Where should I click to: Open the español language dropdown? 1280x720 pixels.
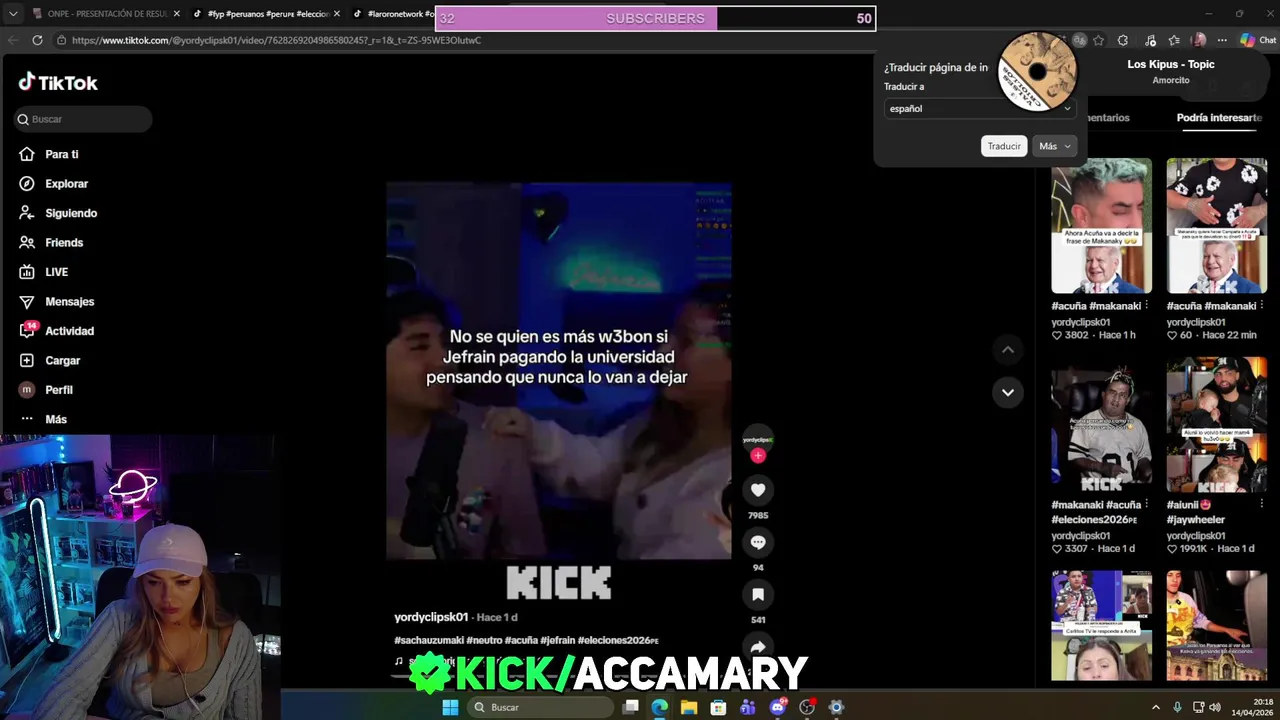[979, 108]
